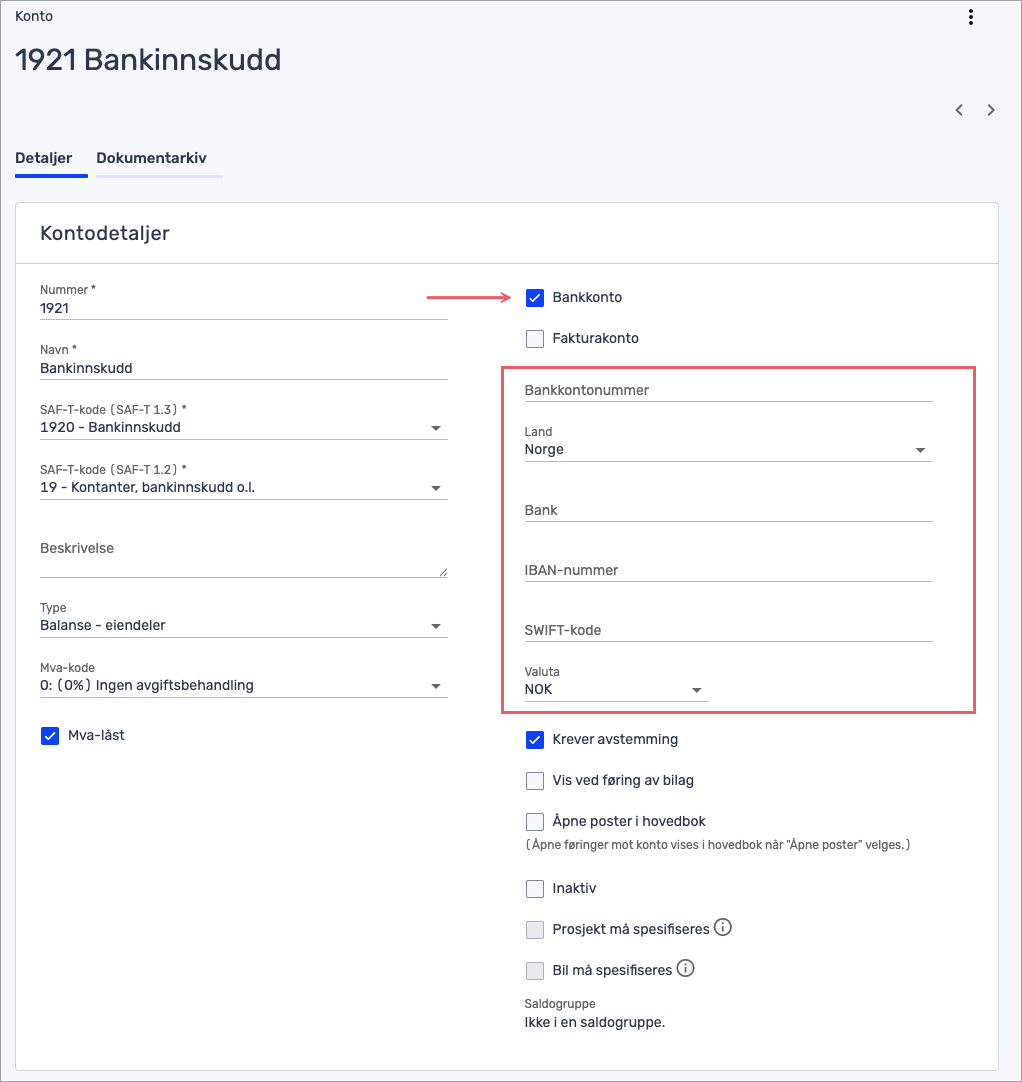
Task: Mark the account as Inaktiv
Action: 535,889
